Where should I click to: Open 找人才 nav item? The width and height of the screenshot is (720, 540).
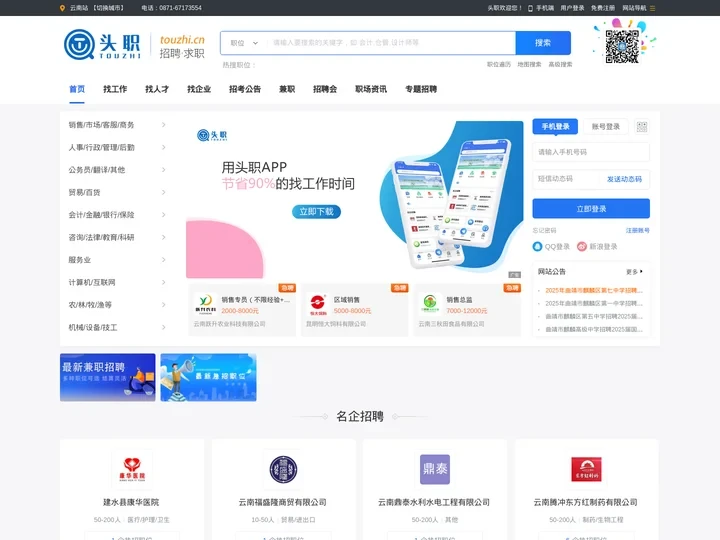click(x=157, y=89)
